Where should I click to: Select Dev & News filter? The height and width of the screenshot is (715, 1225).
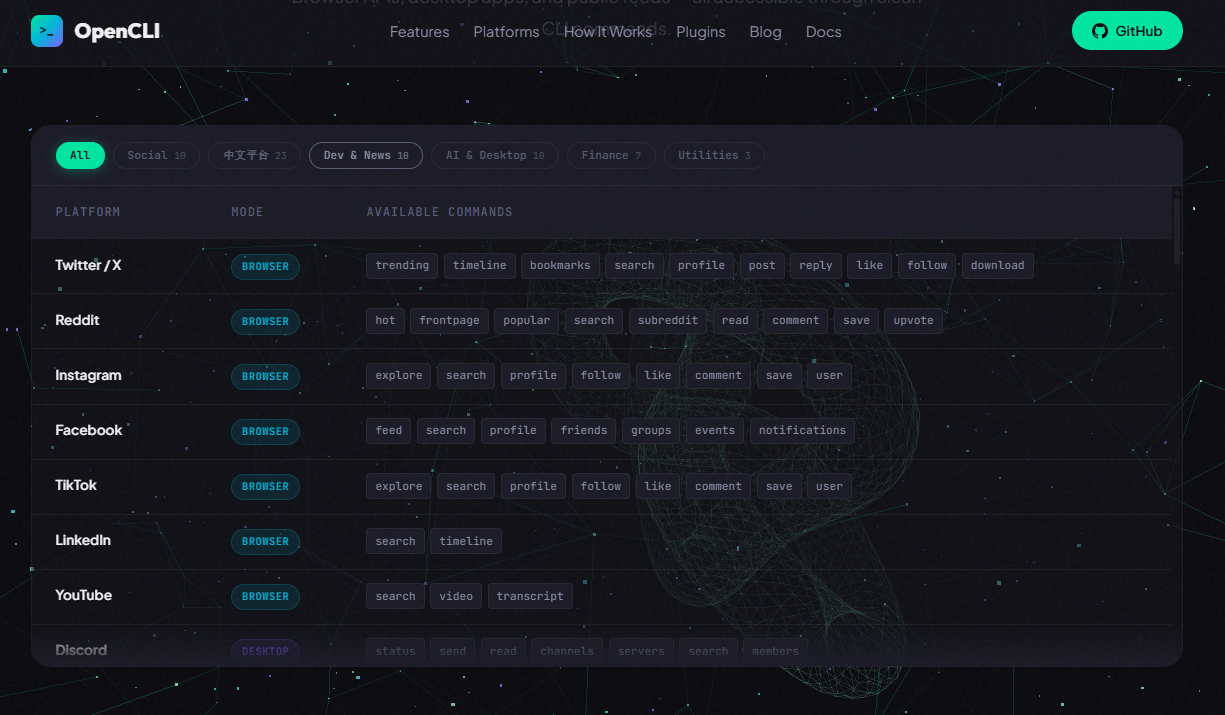(x=366, y=155)
